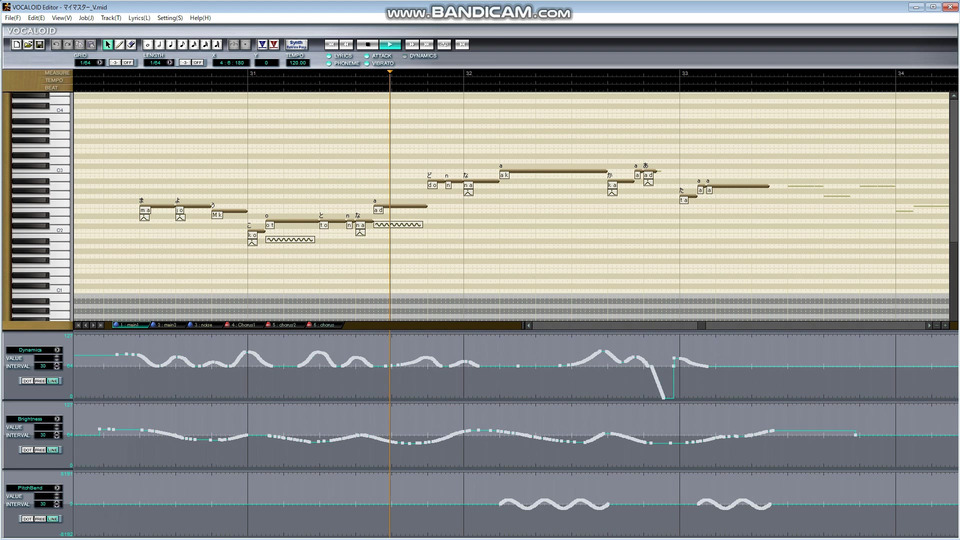This screenshot has height=540, width=960.
Task: Save the sequence with floppy disk icon
Action: coord(40,45)
